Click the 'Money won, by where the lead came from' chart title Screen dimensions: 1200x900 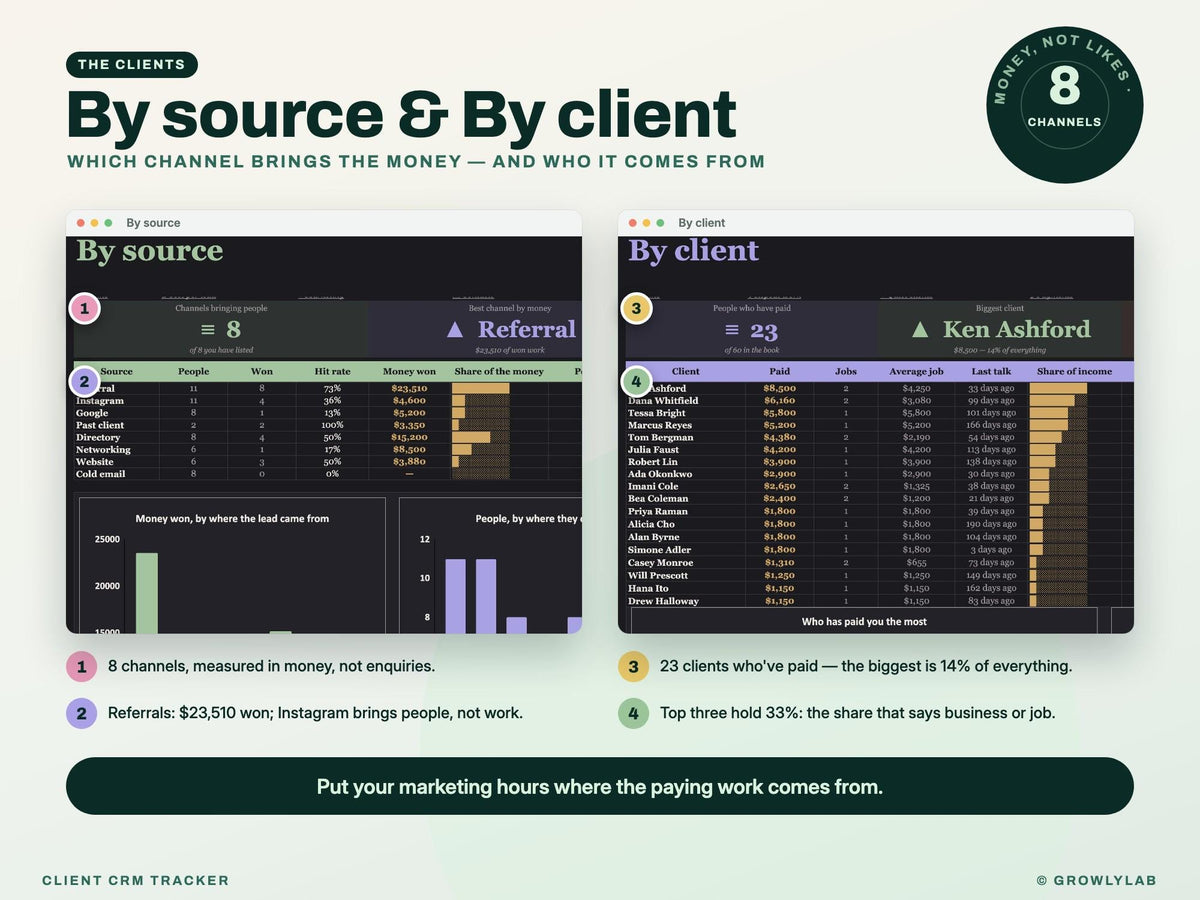pyautogui.click(x=232, y=518)
